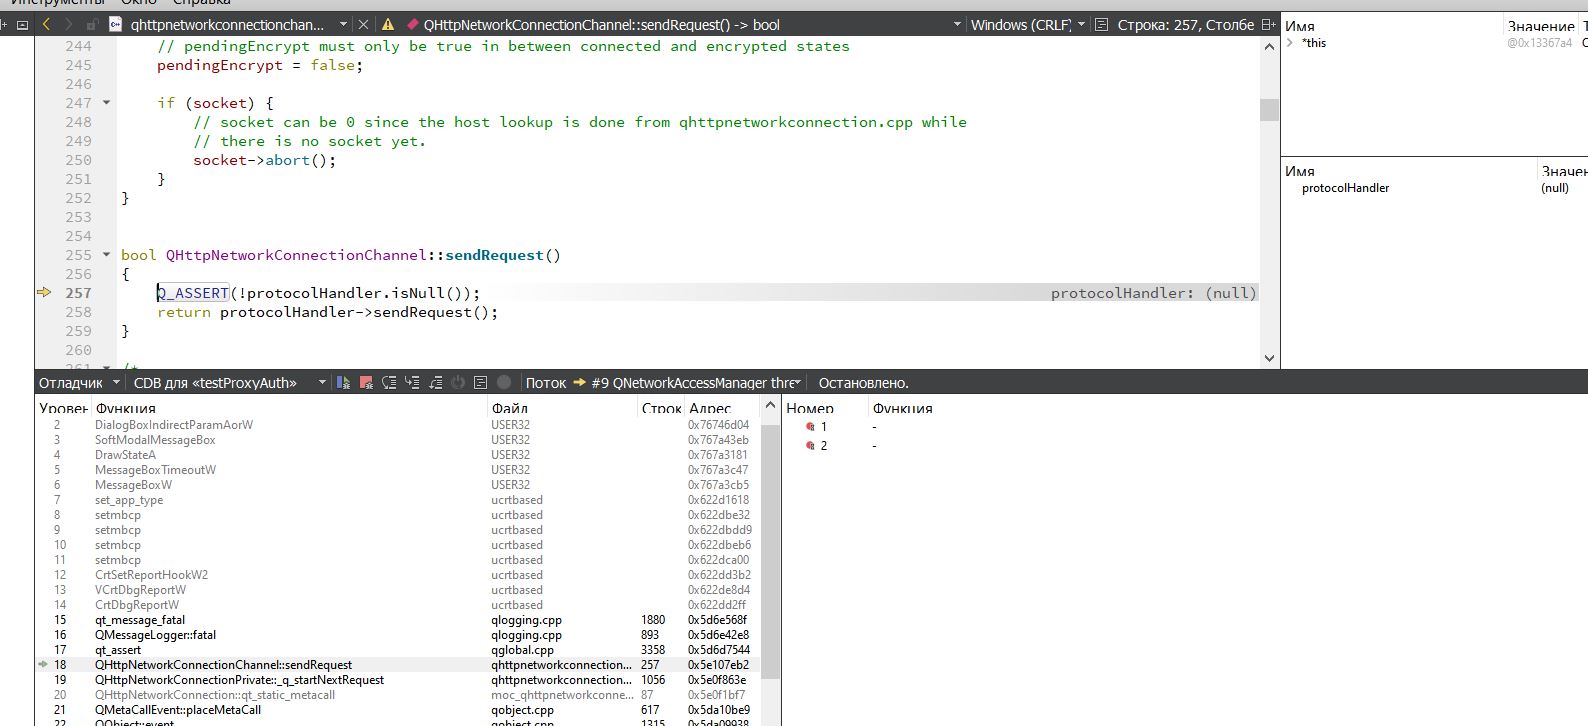
Task: Click the Step Out icon
Action: point(435,383)
